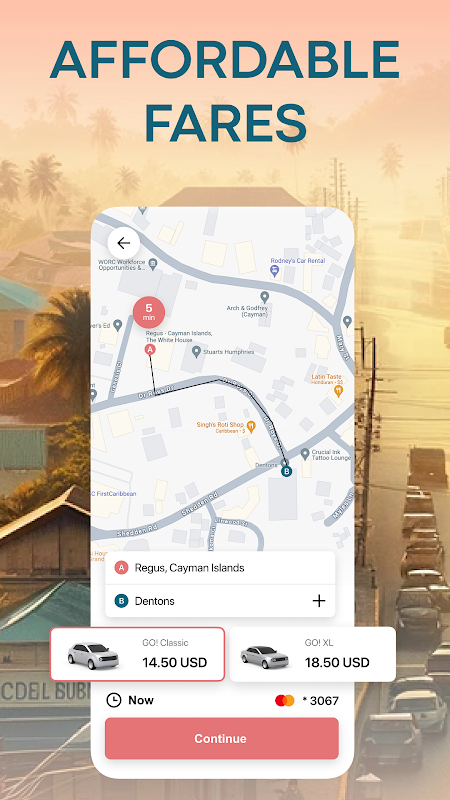Tap the plus icon to add a stop

pyautogui.click(x=319, y=601)
